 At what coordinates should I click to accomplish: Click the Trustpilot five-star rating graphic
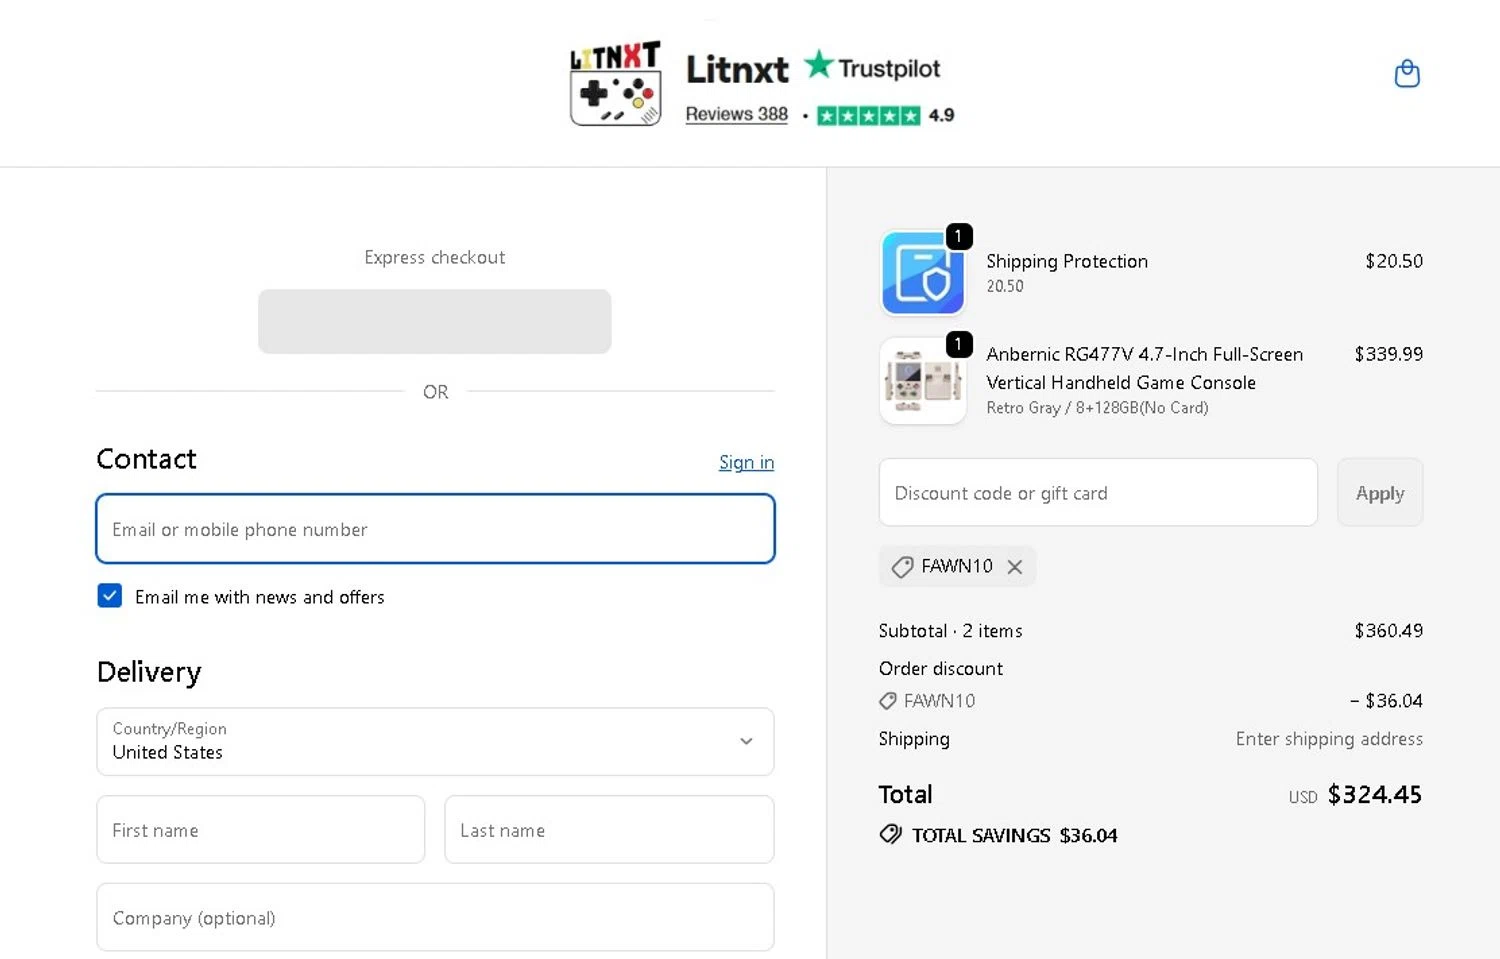coord(868,116)
